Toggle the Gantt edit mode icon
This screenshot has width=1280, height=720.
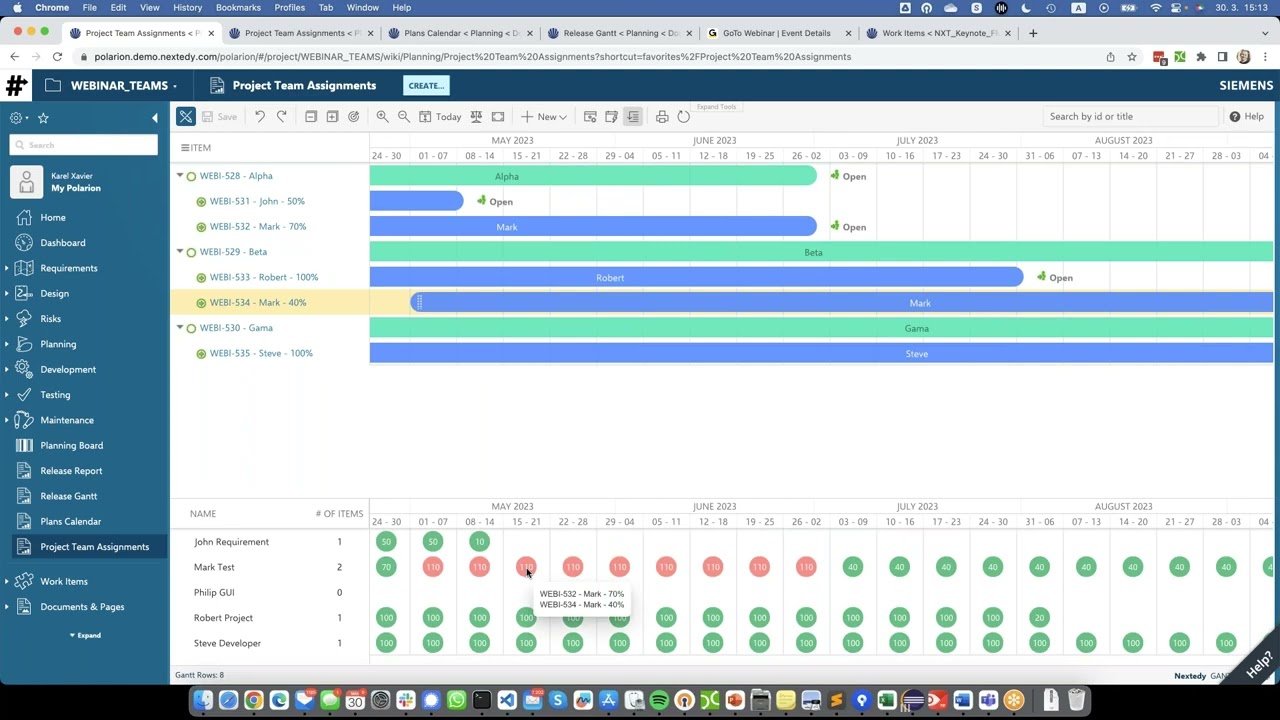(x=186, y=117)
